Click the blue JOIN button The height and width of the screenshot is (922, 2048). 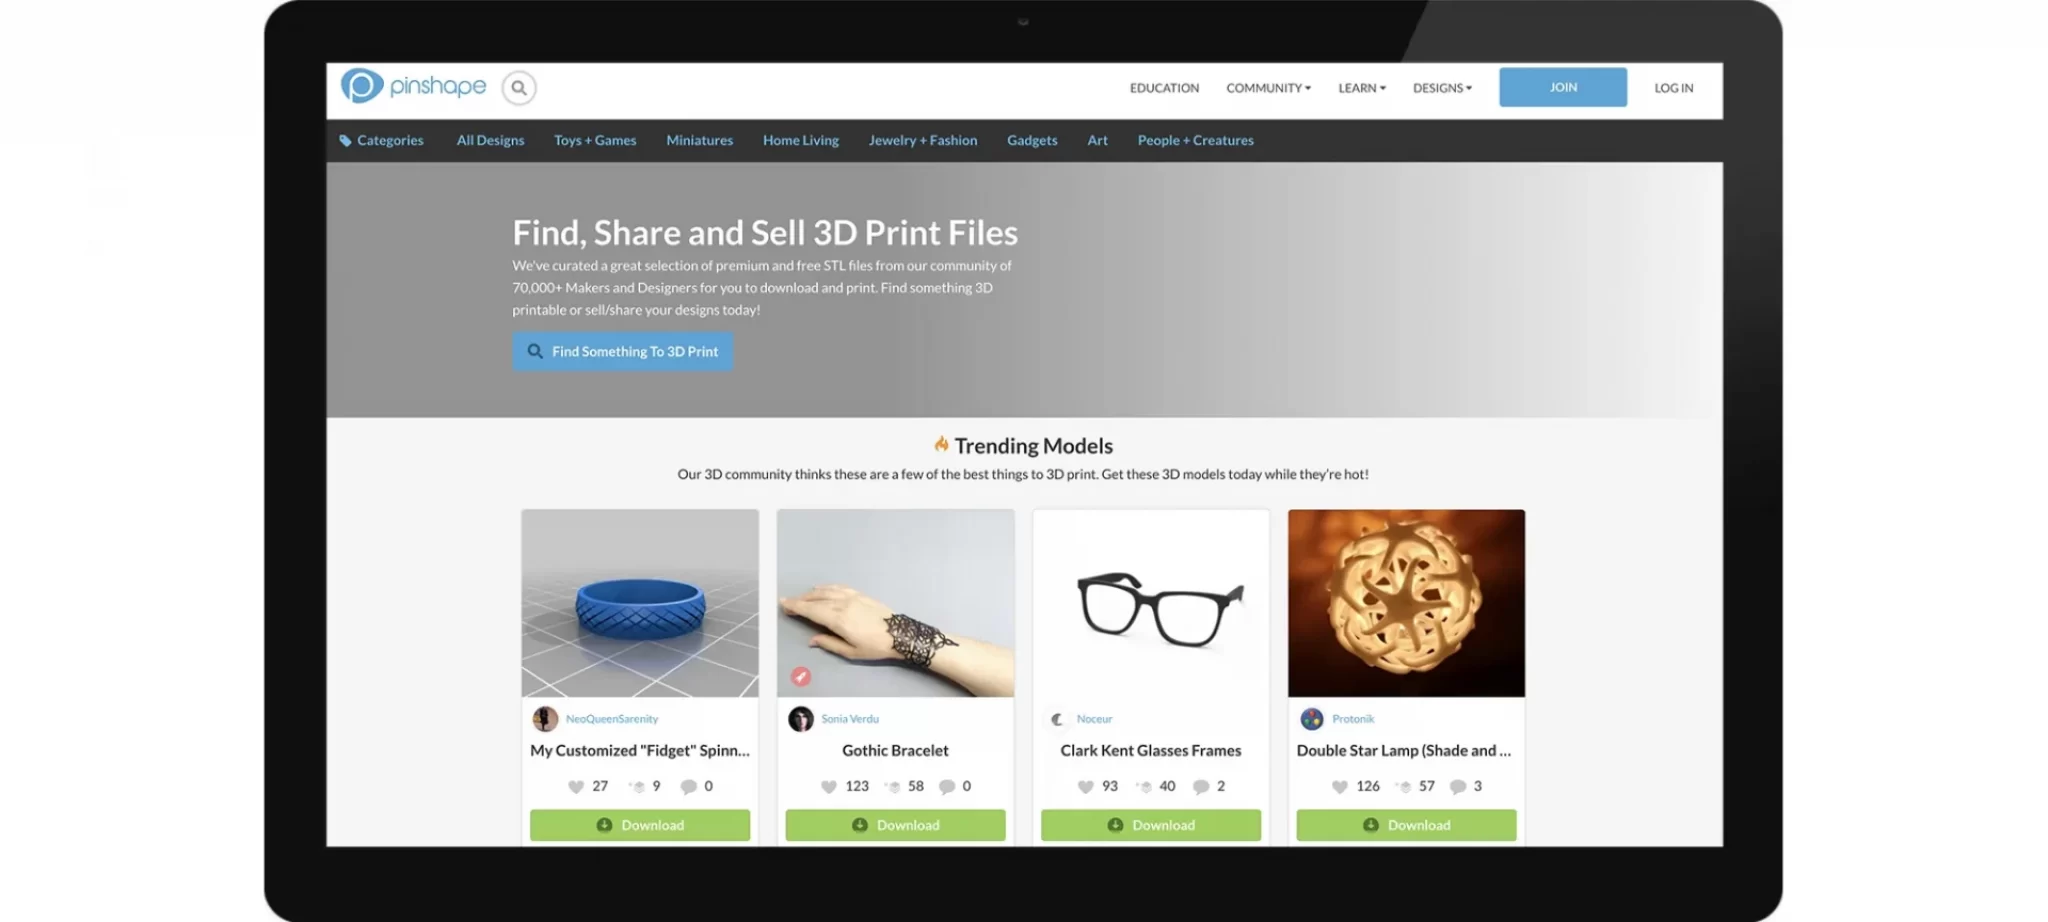click(x=1563, y=87)
